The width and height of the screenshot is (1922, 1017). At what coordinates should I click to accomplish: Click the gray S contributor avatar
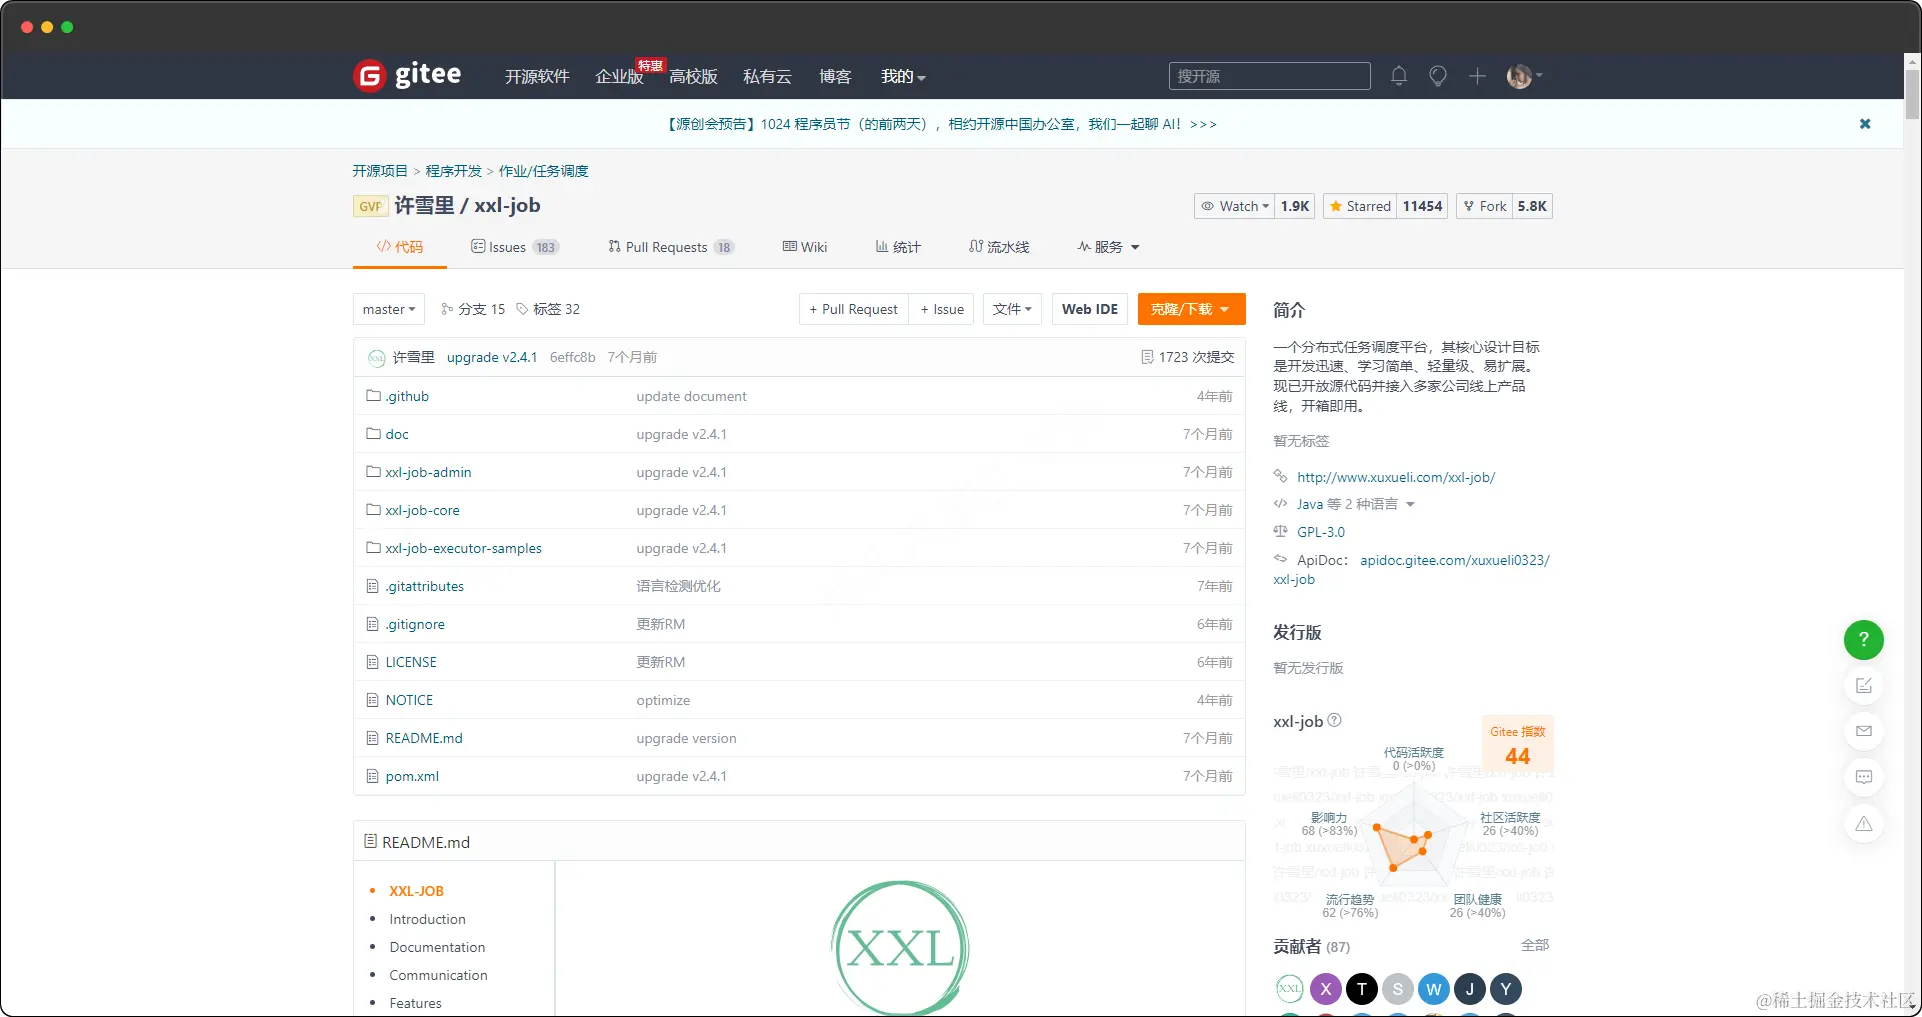[x=1398, y=989]
